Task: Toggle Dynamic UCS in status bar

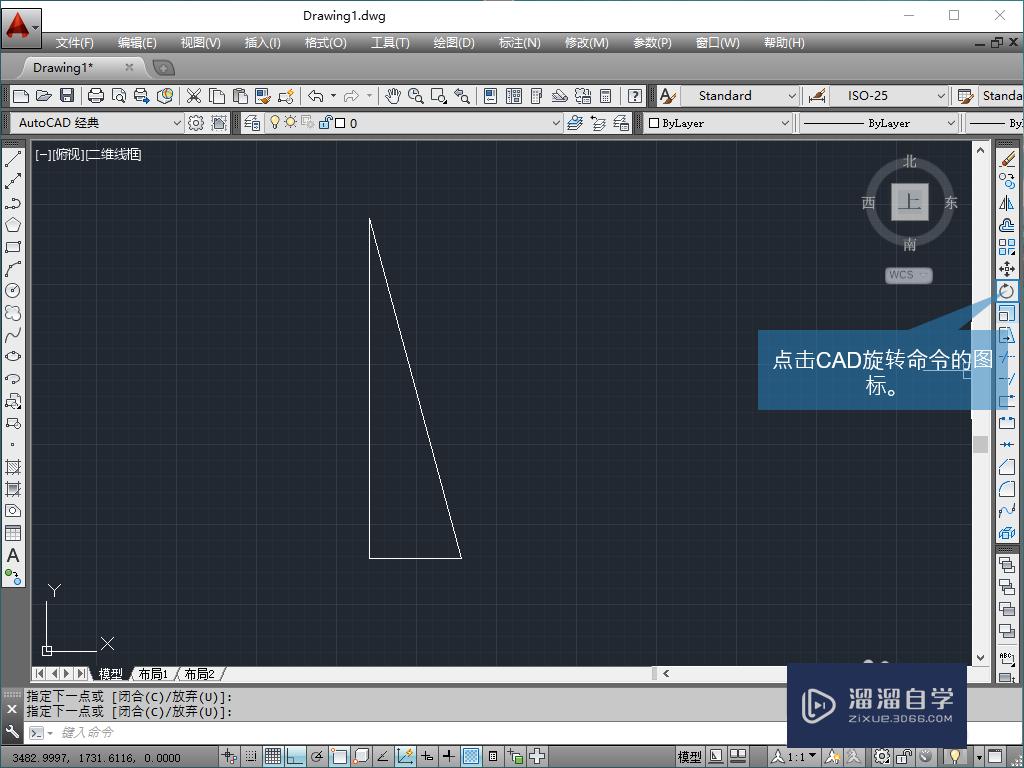Action: click(405, 756)
